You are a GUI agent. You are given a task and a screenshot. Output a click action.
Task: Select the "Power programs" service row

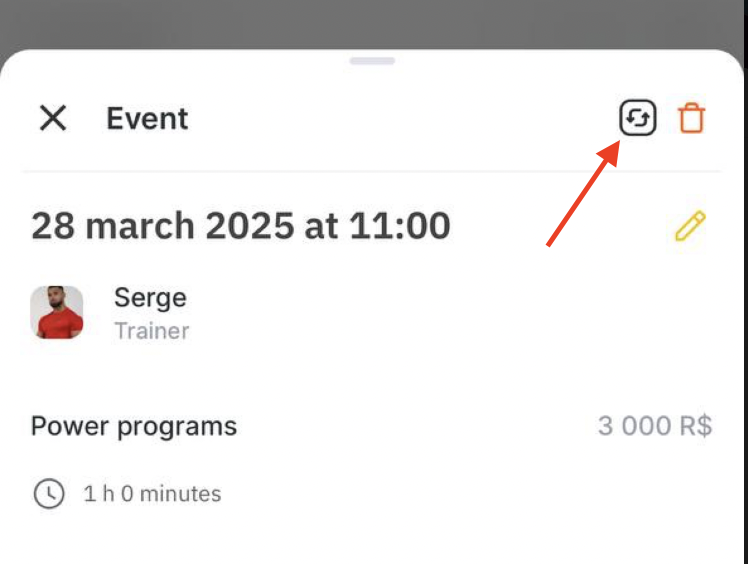pyautogui.click(x=372, y=426)
